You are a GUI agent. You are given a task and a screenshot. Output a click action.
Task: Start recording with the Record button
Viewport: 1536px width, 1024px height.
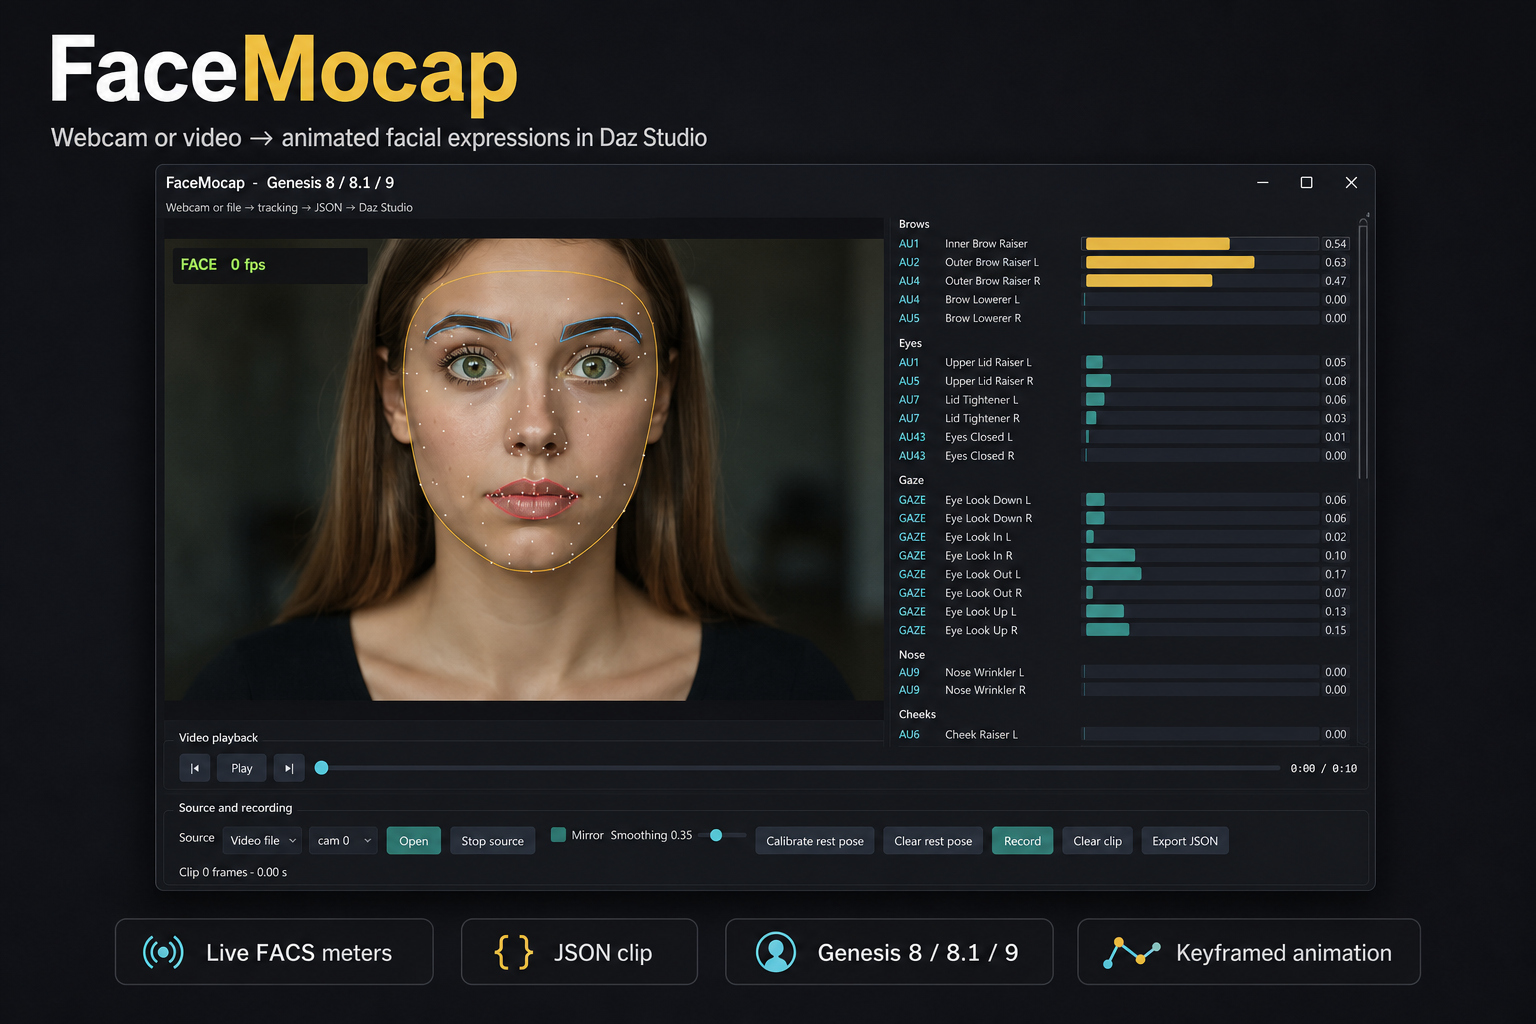tap(1022, 840)
